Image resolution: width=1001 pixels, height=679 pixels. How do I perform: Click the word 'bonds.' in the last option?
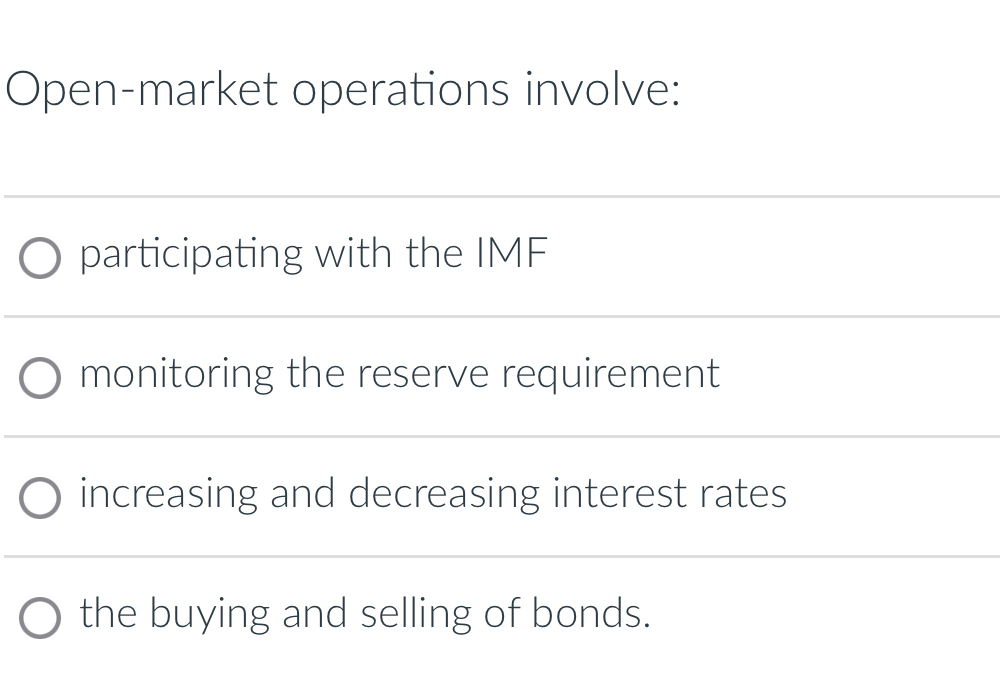591,613
